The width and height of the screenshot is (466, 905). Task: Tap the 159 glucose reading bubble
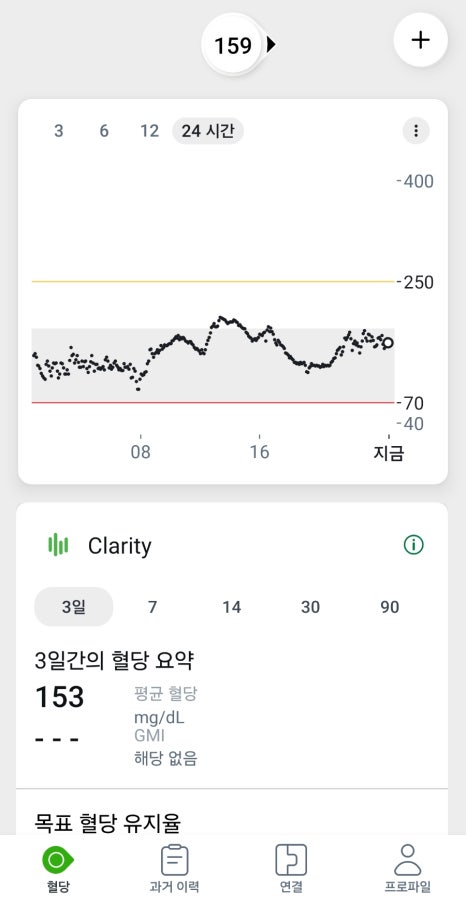coord(233,45)
